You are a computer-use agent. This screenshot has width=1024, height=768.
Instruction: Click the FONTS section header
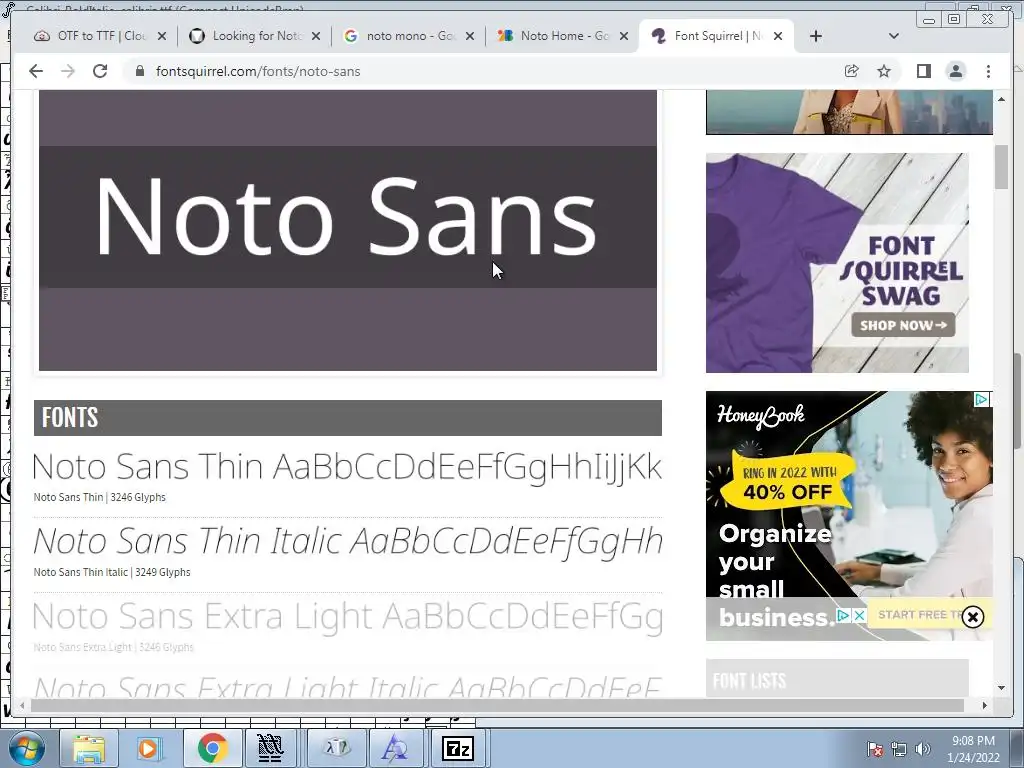[347, 418]
